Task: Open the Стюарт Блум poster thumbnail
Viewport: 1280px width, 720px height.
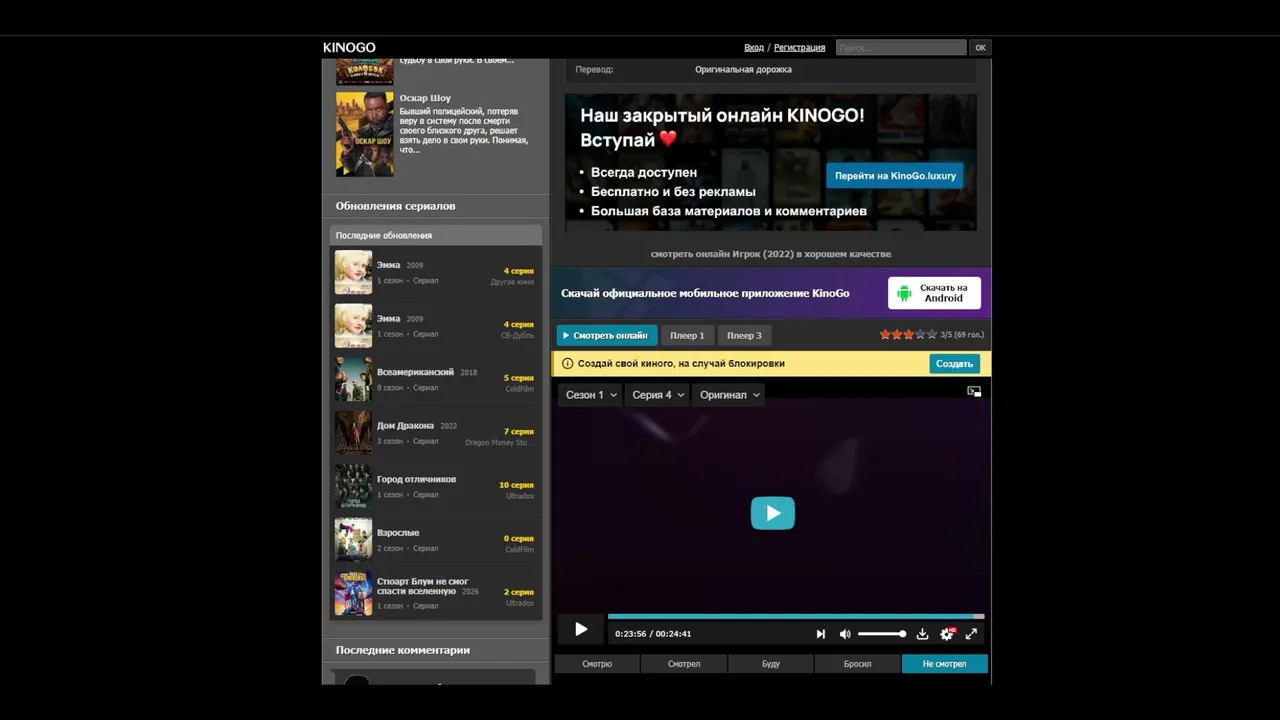Action: 353,593
